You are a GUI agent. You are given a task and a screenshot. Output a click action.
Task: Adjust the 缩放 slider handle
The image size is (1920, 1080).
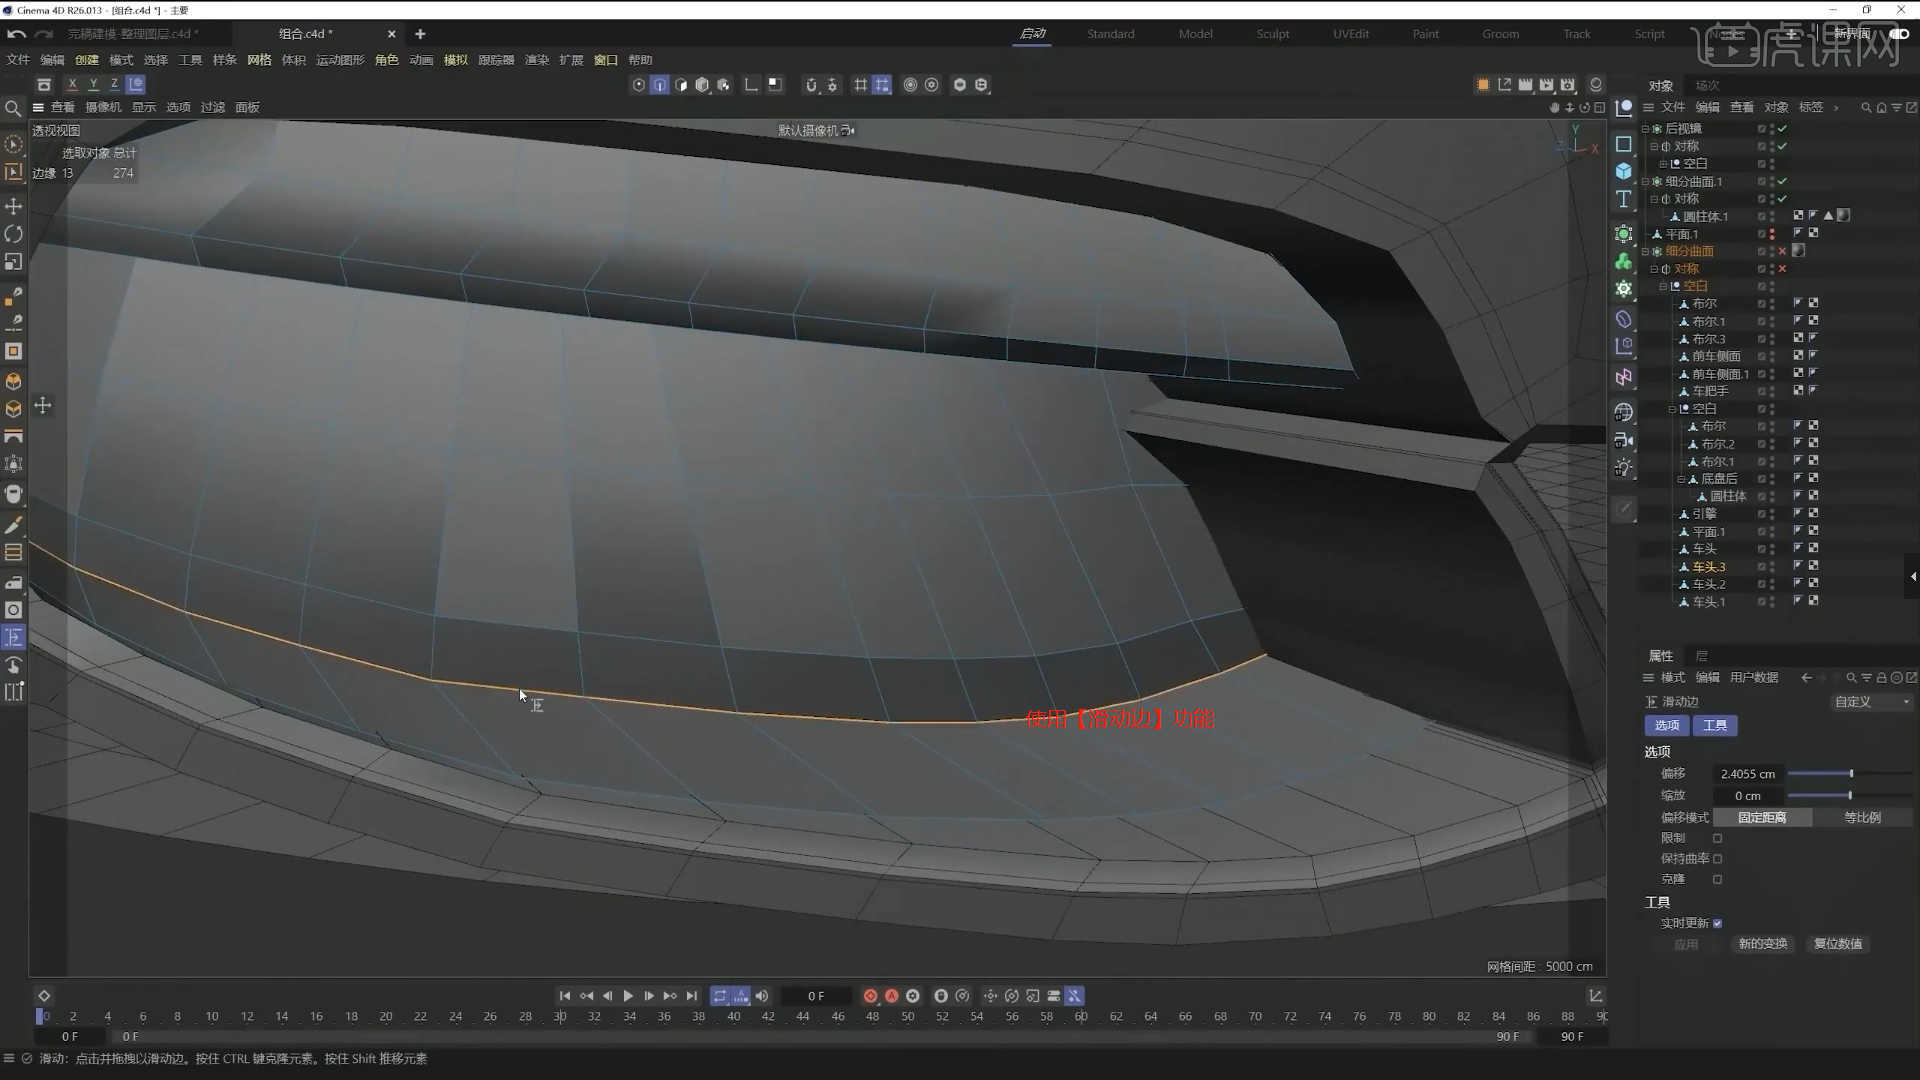click(1850, 796)
